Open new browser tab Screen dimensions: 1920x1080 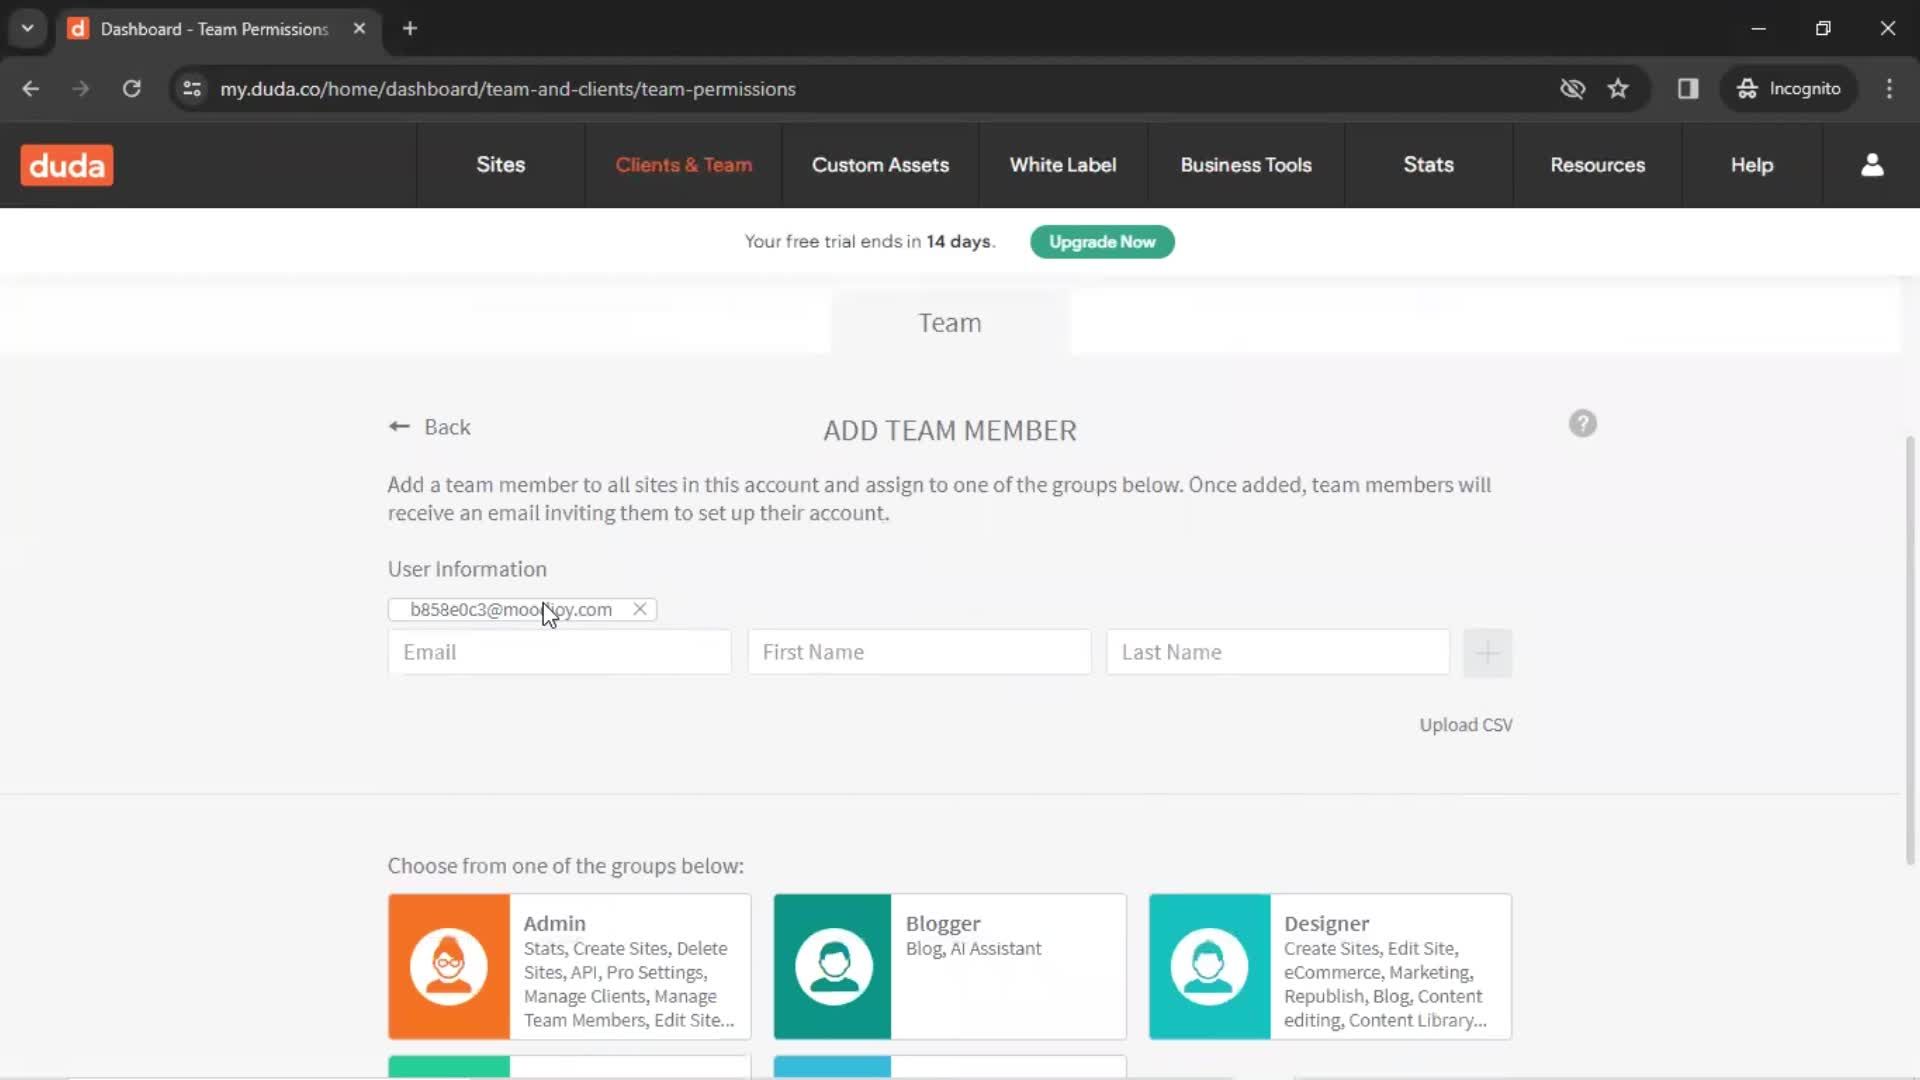[x=410, y=29]
